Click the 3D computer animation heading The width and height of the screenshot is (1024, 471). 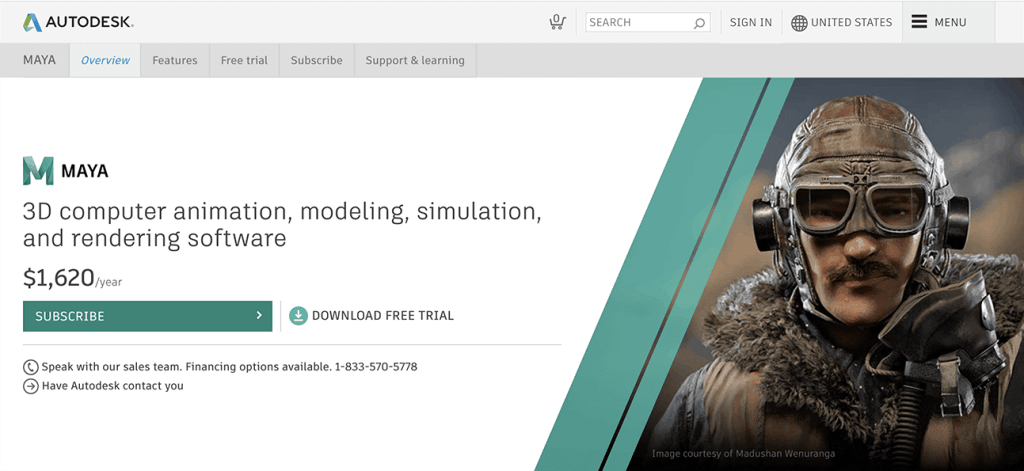[282, 224]
